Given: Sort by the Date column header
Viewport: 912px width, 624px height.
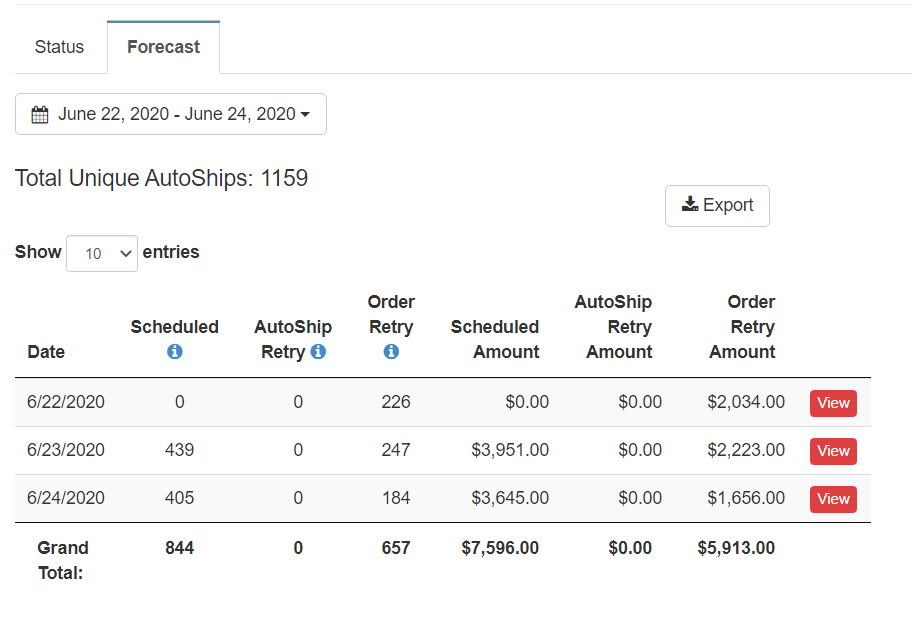Looking at the screenshot, I should click(x=46, y=352).
